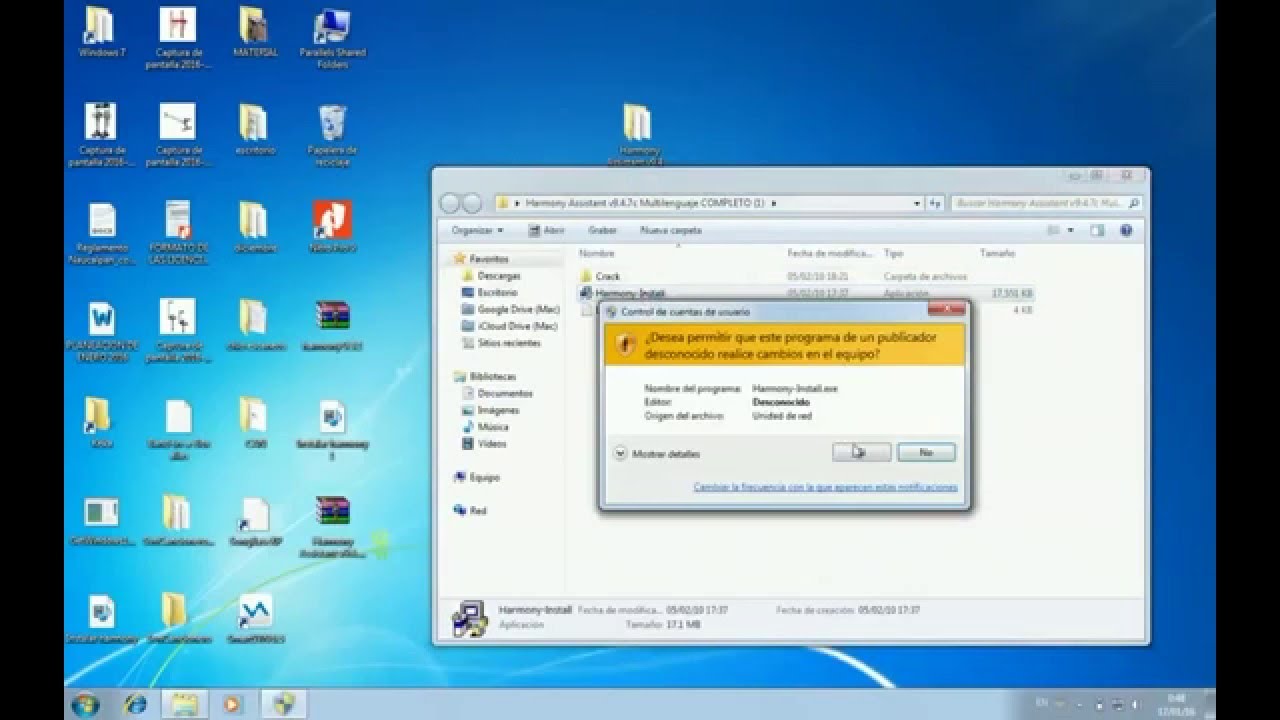Image resolution: width=1280 pixels, height=720 pixels.
Task: Open Escritorio in the navigation pane
Action: tap(496, 293)
